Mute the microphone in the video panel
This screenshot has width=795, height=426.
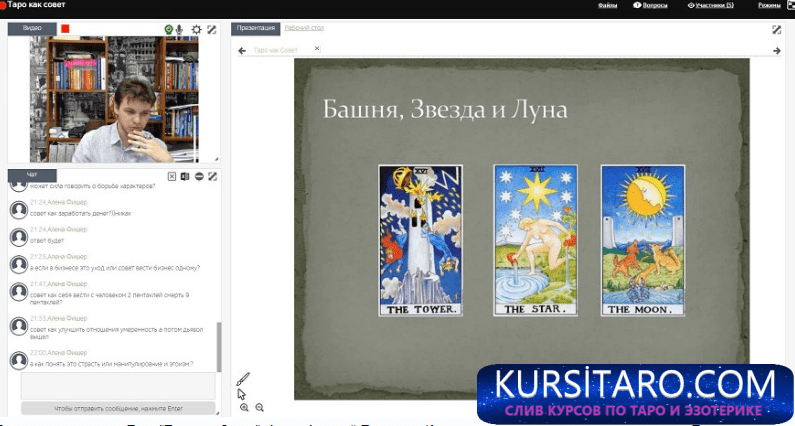180,30
